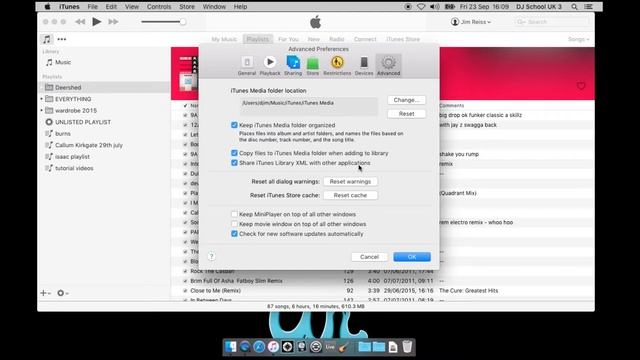Toggle Check for new software updates
640x360 pixels.
(234, 234)
